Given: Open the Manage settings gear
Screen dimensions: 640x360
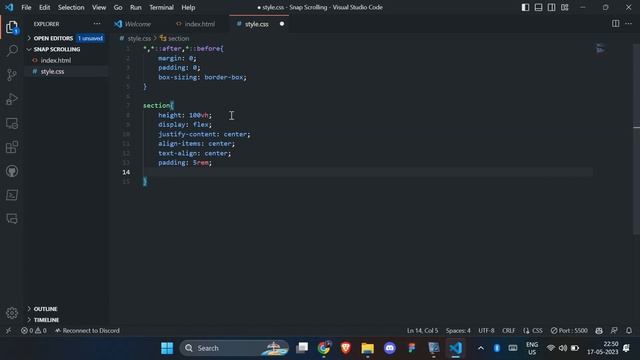Looking at the screenshot, I should [12, 313].
